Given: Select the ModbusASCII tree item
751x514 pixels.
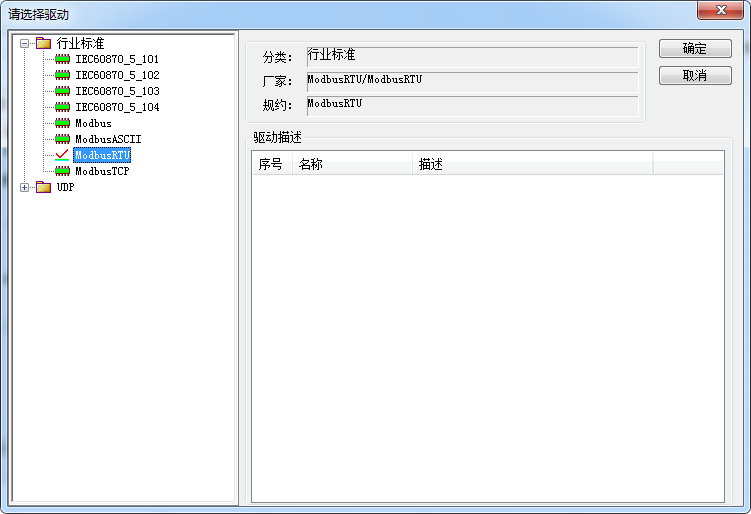Looking at the screenshot, I should tap(108, 139).
